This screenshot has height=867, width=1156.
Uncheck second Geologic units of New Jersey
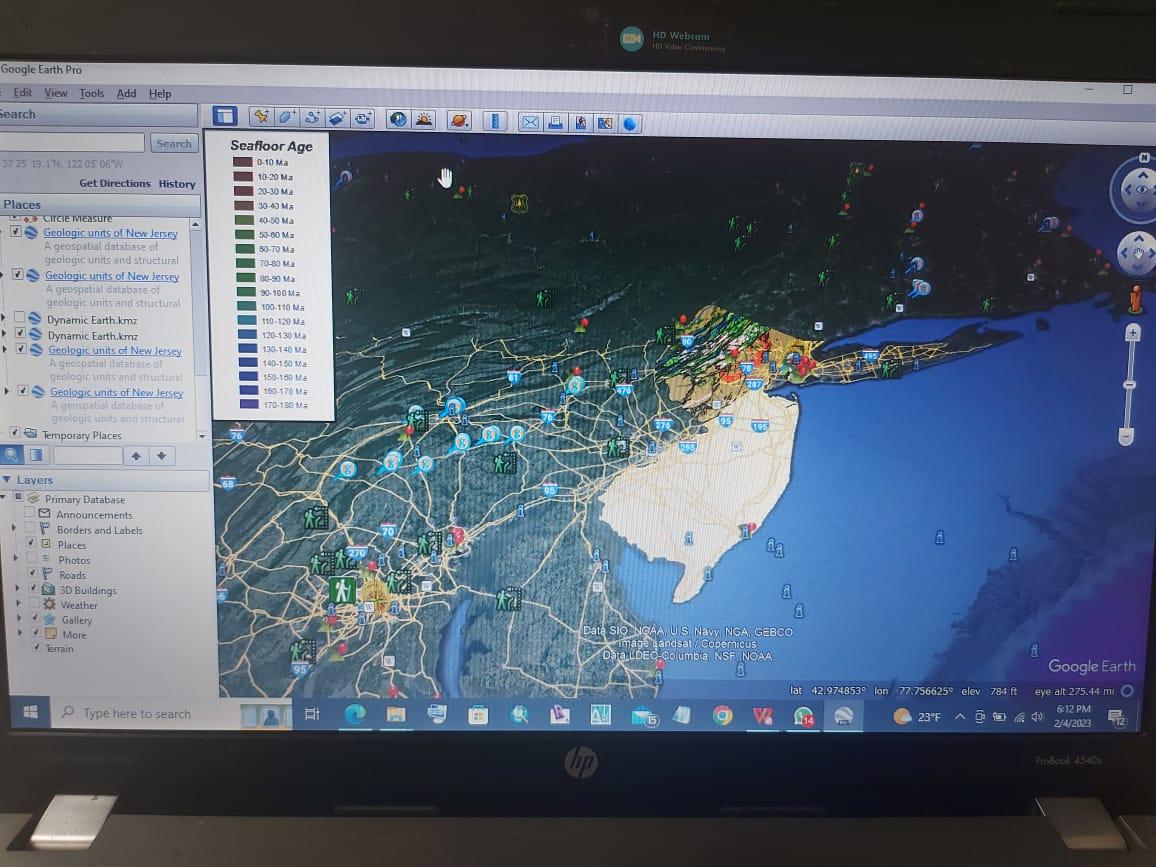[18, 274]
